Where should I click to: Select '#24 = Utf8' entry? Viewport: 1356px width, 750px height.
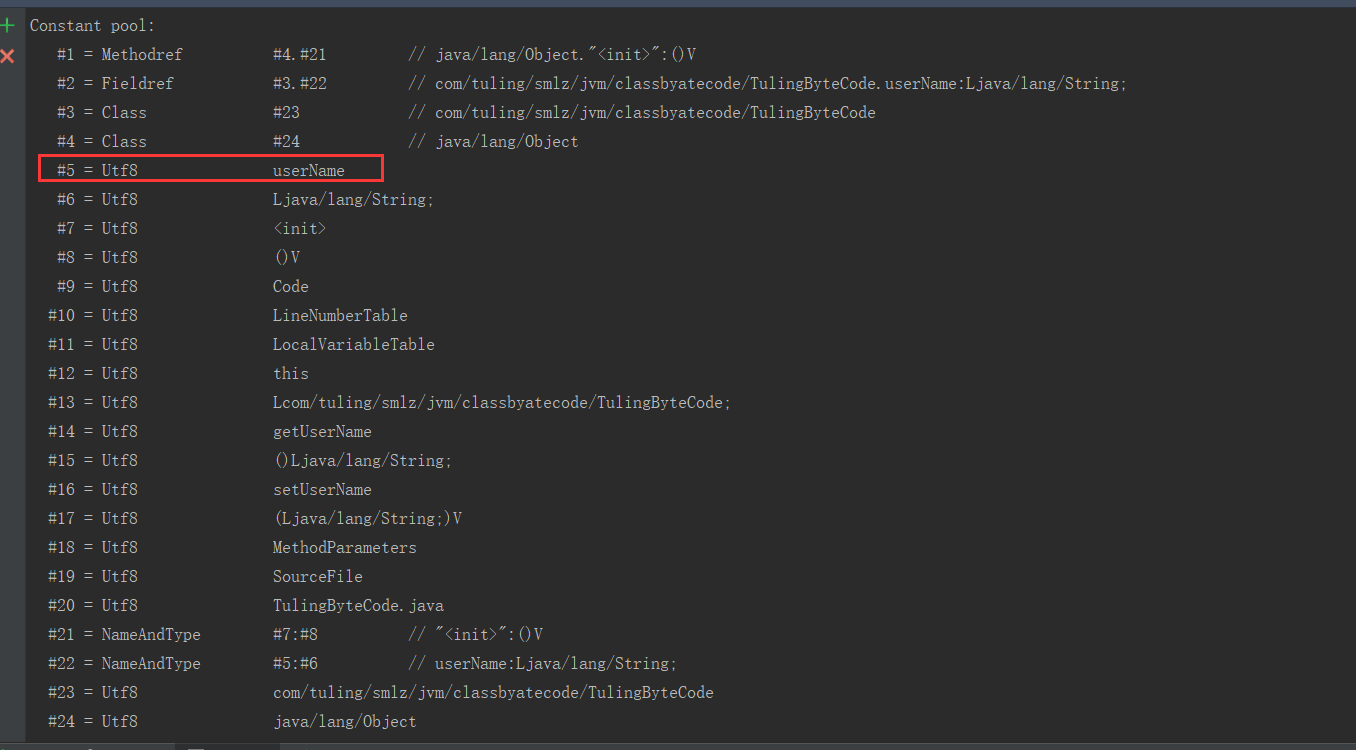pyautogui.click(x=93, y=721)
